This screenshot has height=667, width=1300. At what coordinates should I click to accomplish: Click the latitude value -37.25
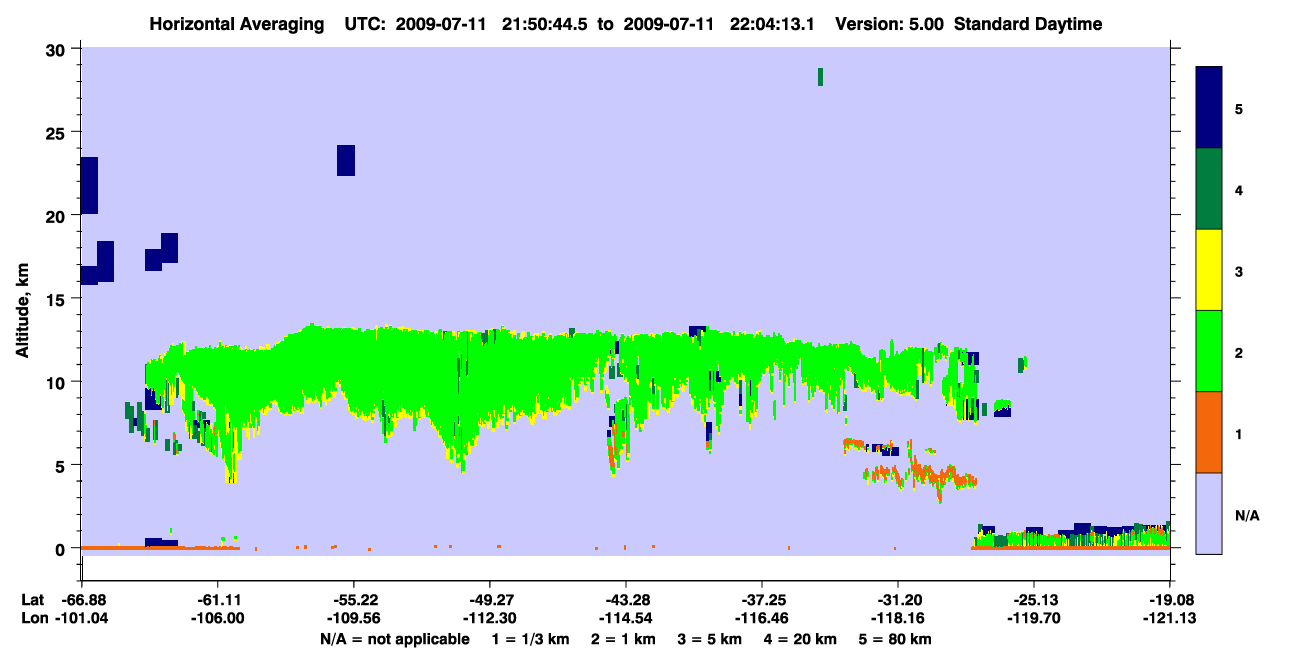(762, 600)
